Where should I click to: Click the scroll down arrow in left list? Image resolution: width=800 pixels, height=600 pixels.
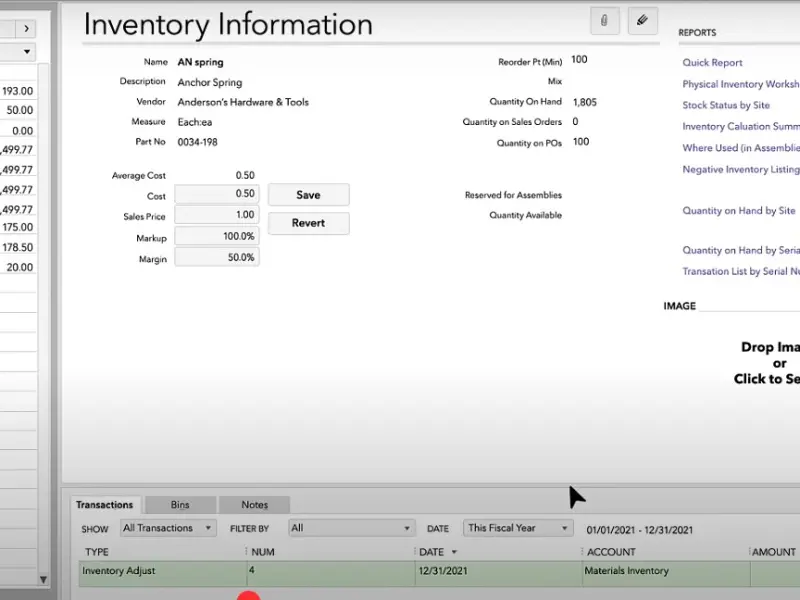click(x=42, y=579)
